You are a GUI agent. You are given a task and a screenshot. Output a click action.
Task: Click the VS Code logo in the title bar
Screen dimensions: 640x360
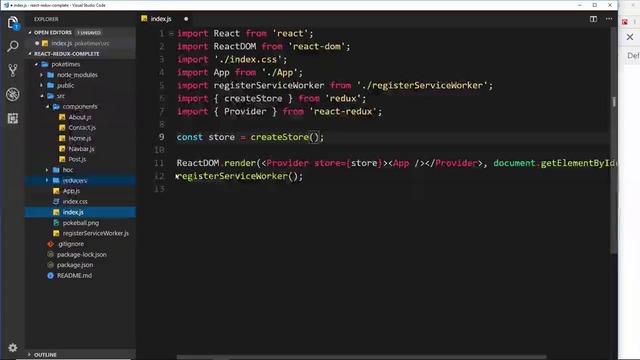click(6, 5)
